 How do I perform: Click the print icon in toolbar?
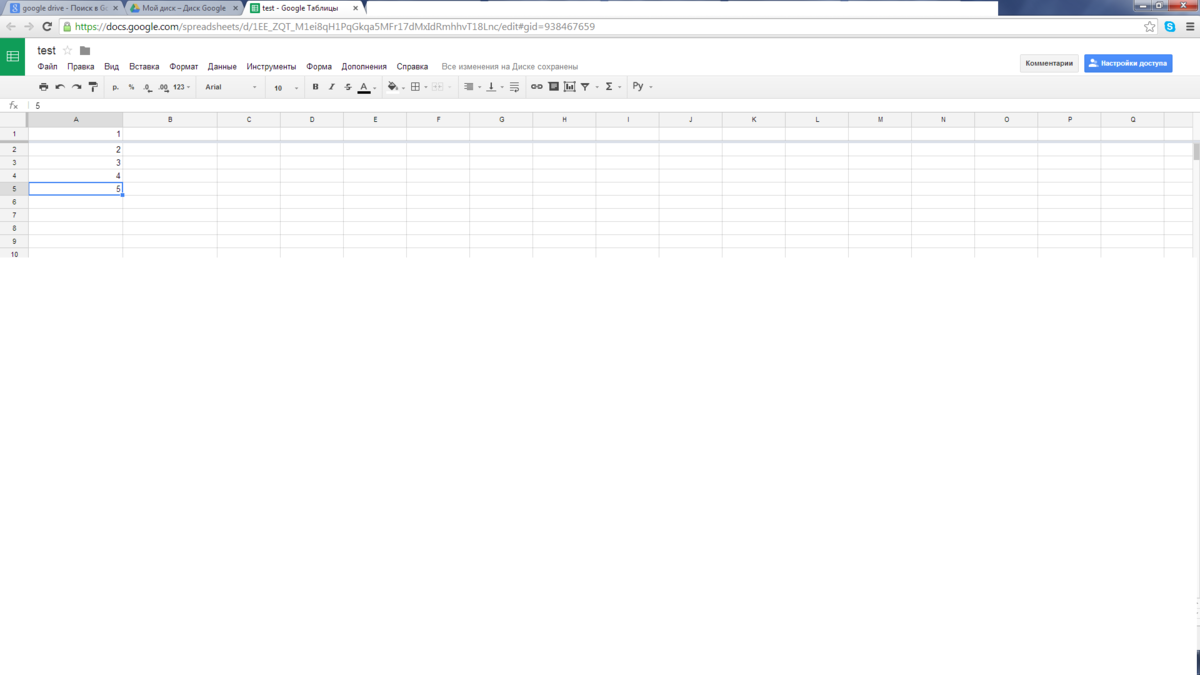43,87
